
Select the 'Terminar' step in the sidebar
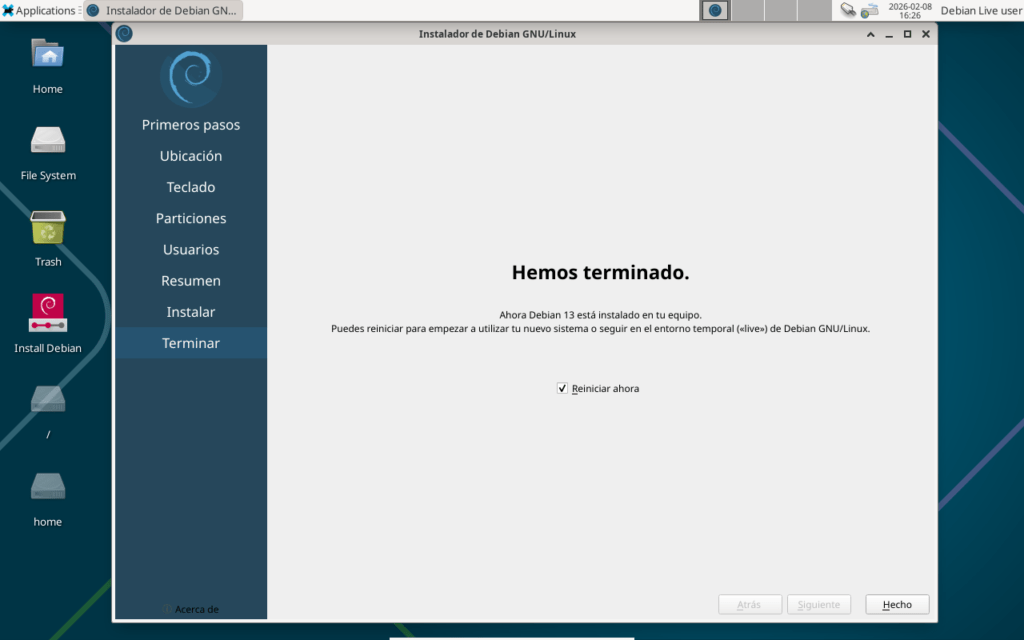(x=191, y=343)
